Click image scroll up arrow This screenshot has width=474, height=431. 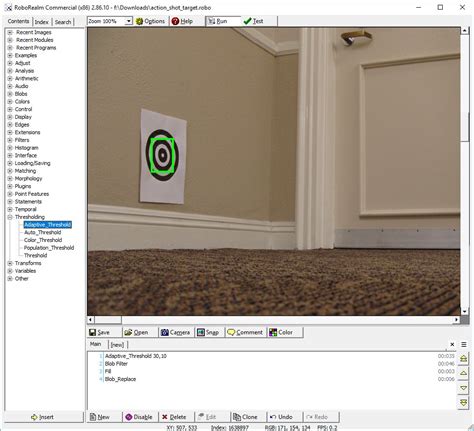[x=465, y=31]
